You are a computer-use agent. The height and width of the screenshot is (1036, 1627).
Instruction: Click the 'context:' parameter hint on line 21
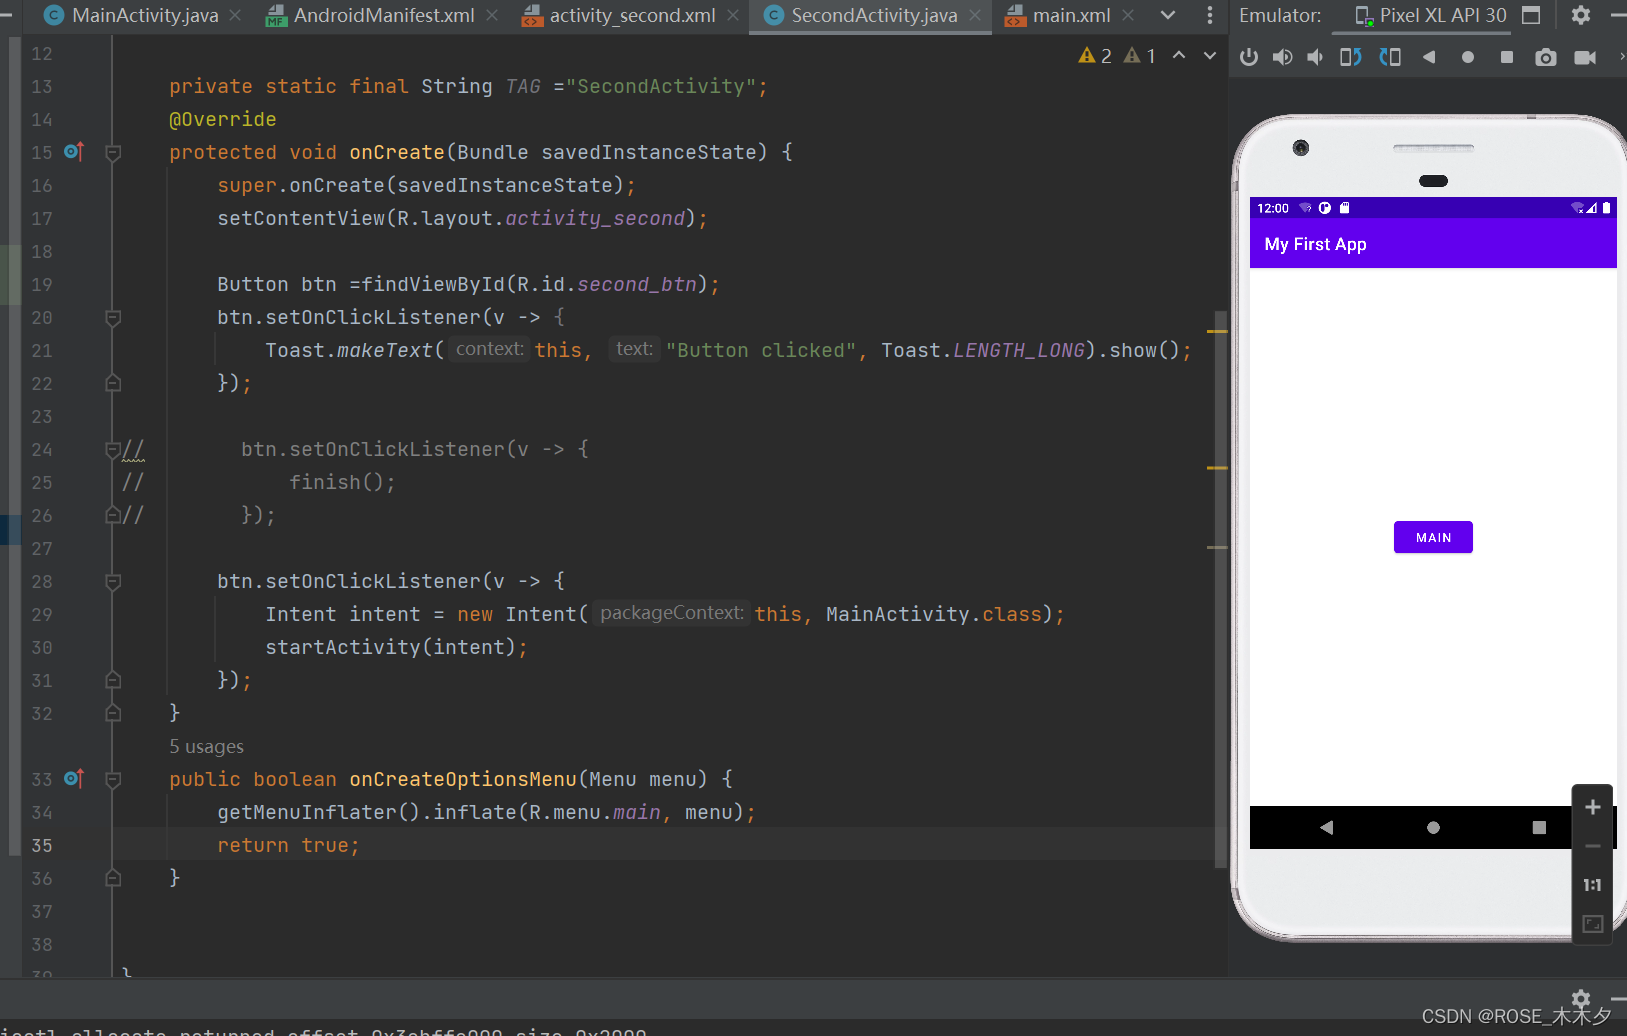tap(489, 349)
